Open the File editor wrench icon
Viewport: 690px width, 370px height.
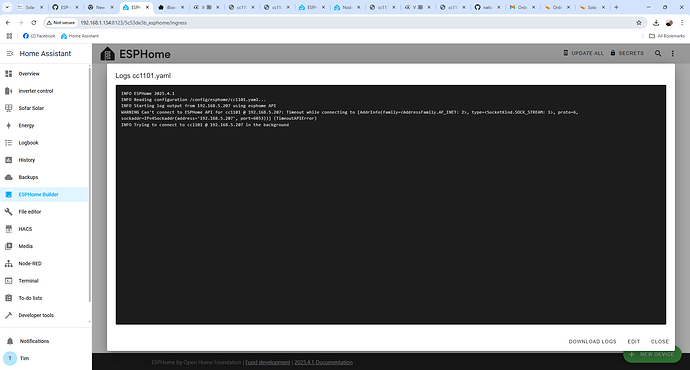pyautogui.click(x=8, y=212)
